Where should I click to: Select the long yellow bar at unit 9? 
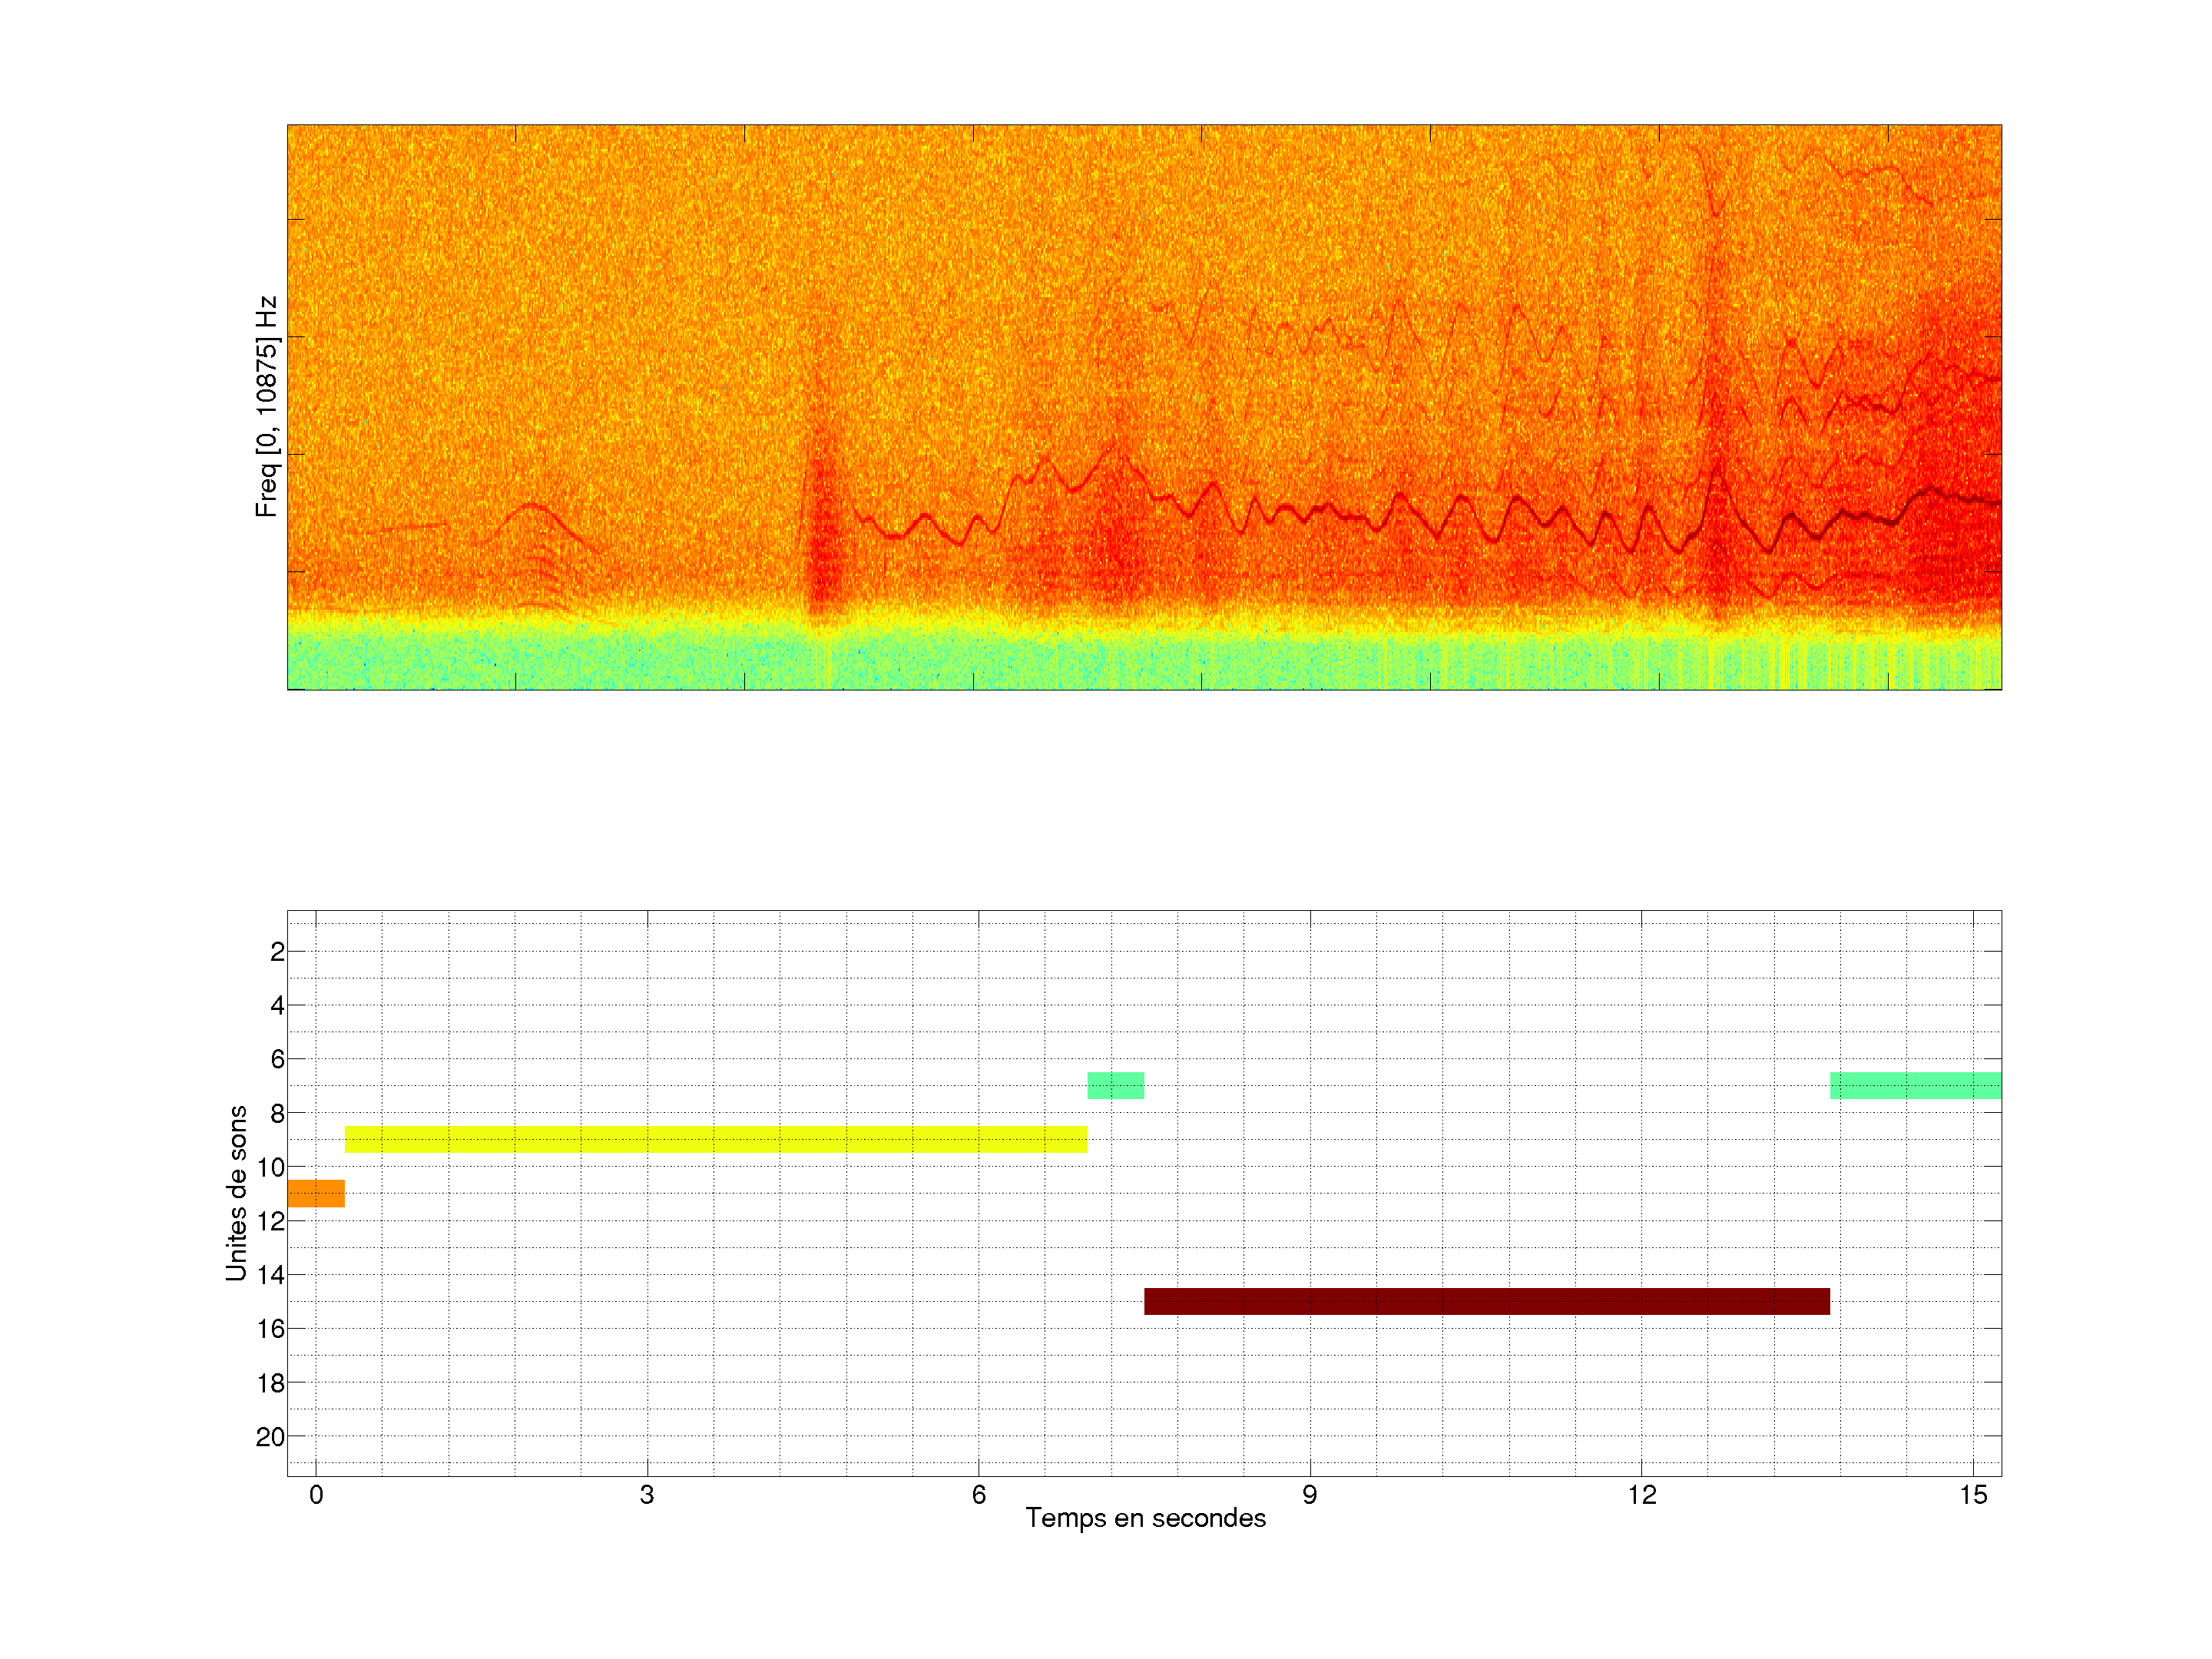click(716, 1139)
